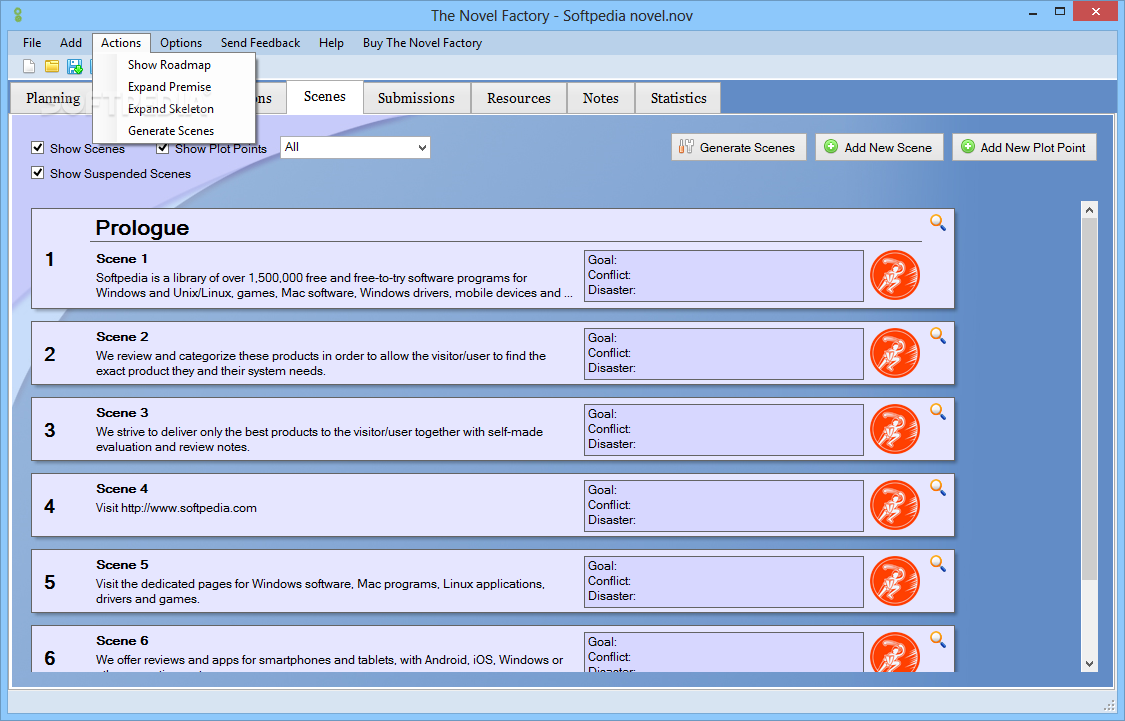The height and width of the screenshot is (721, 1125).
Task: Open Scene 2 magnifier icon
Action: coord(938,335)
